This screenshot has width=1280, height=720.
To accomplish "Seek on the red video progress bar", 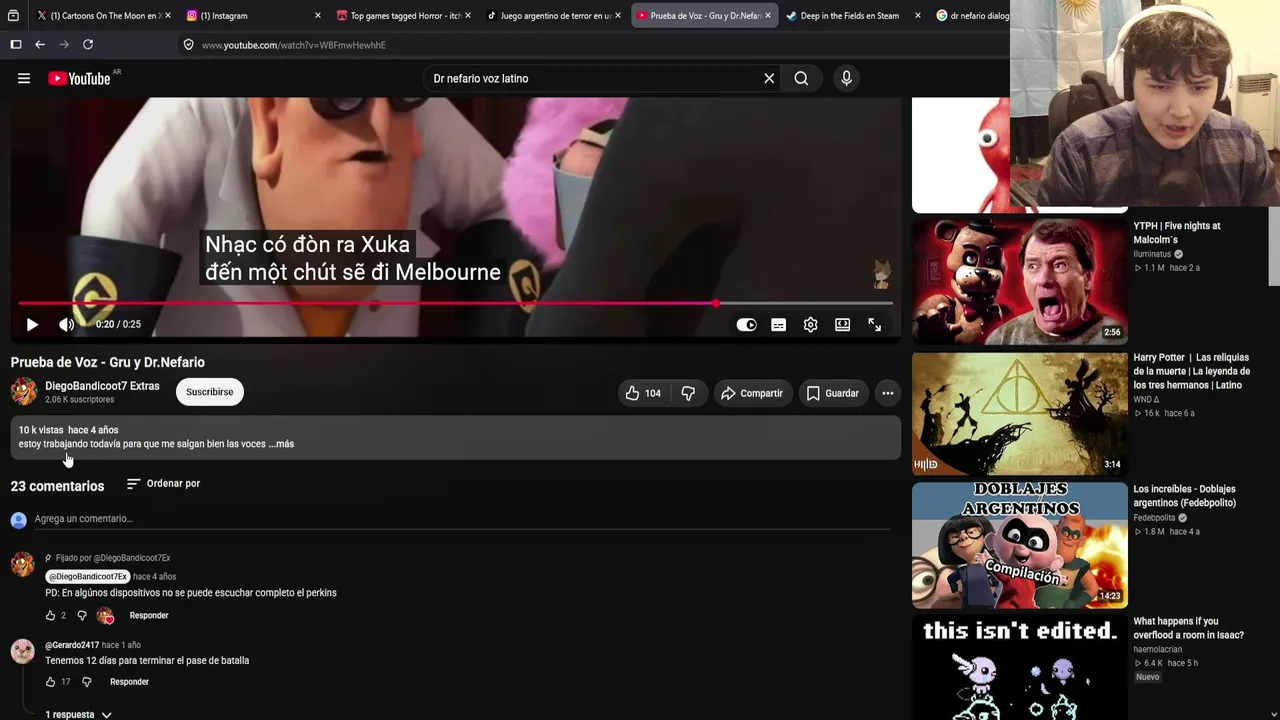I will pyautogui.click(x=455, y=303).
